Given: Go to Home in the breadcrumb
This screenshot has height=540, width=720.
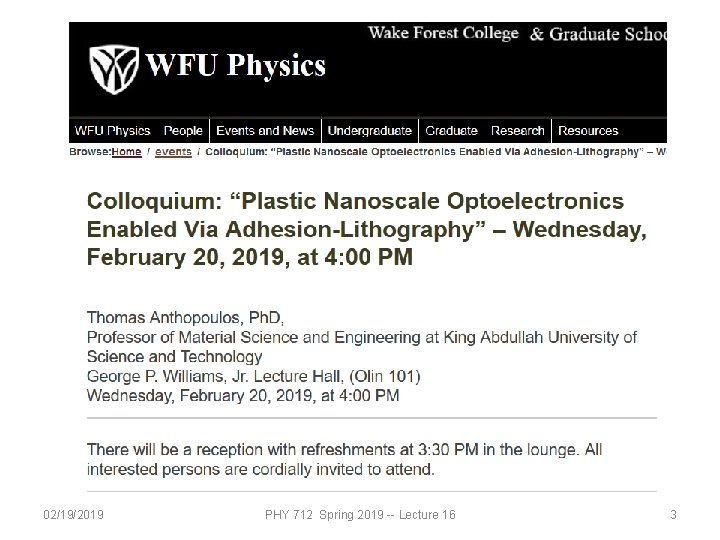Looking at the screenshot, I should coord(126,152).
